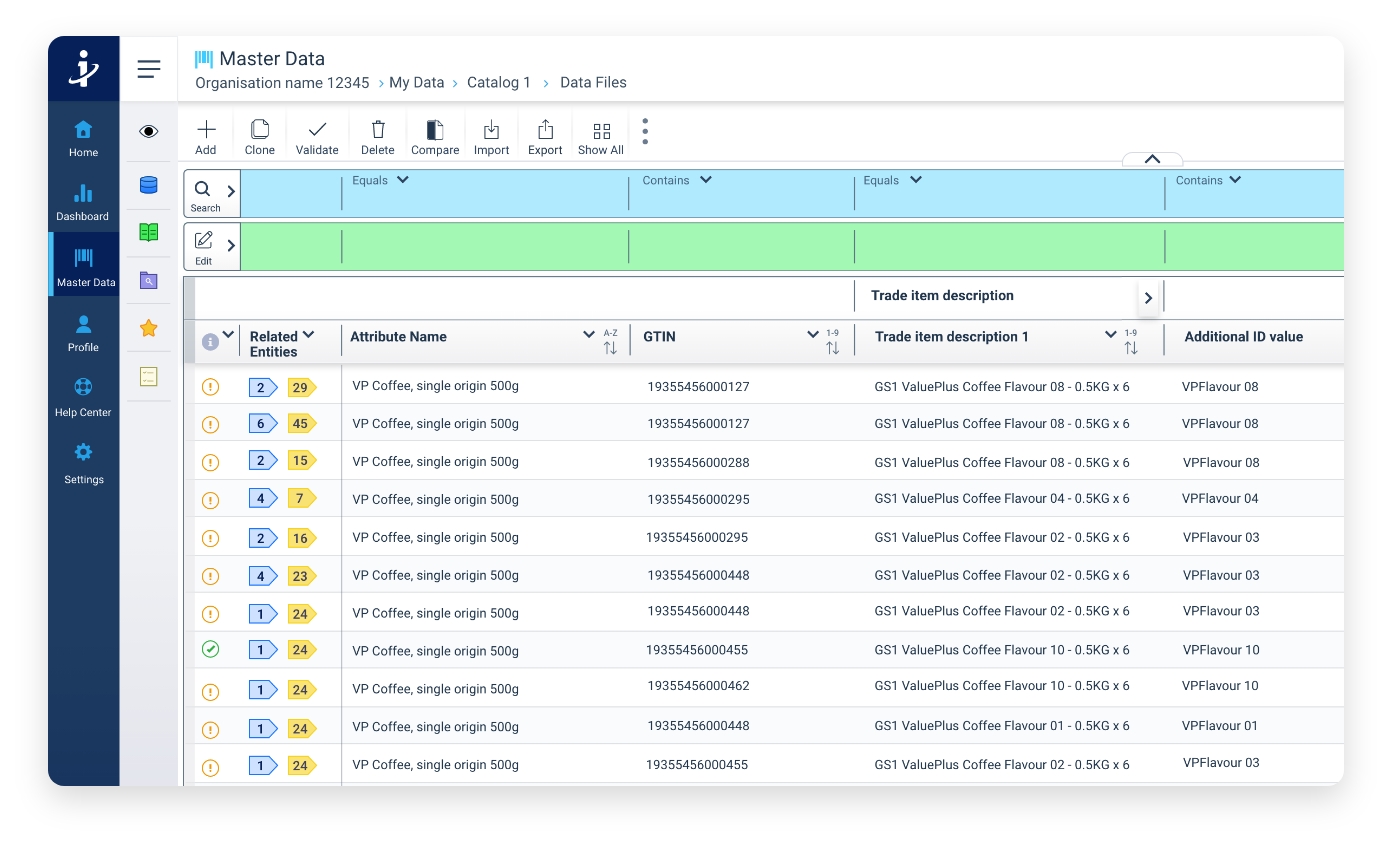The image size is (1392, 846).
Task: Open Settings in sidebar
Action: click(83, 464)
